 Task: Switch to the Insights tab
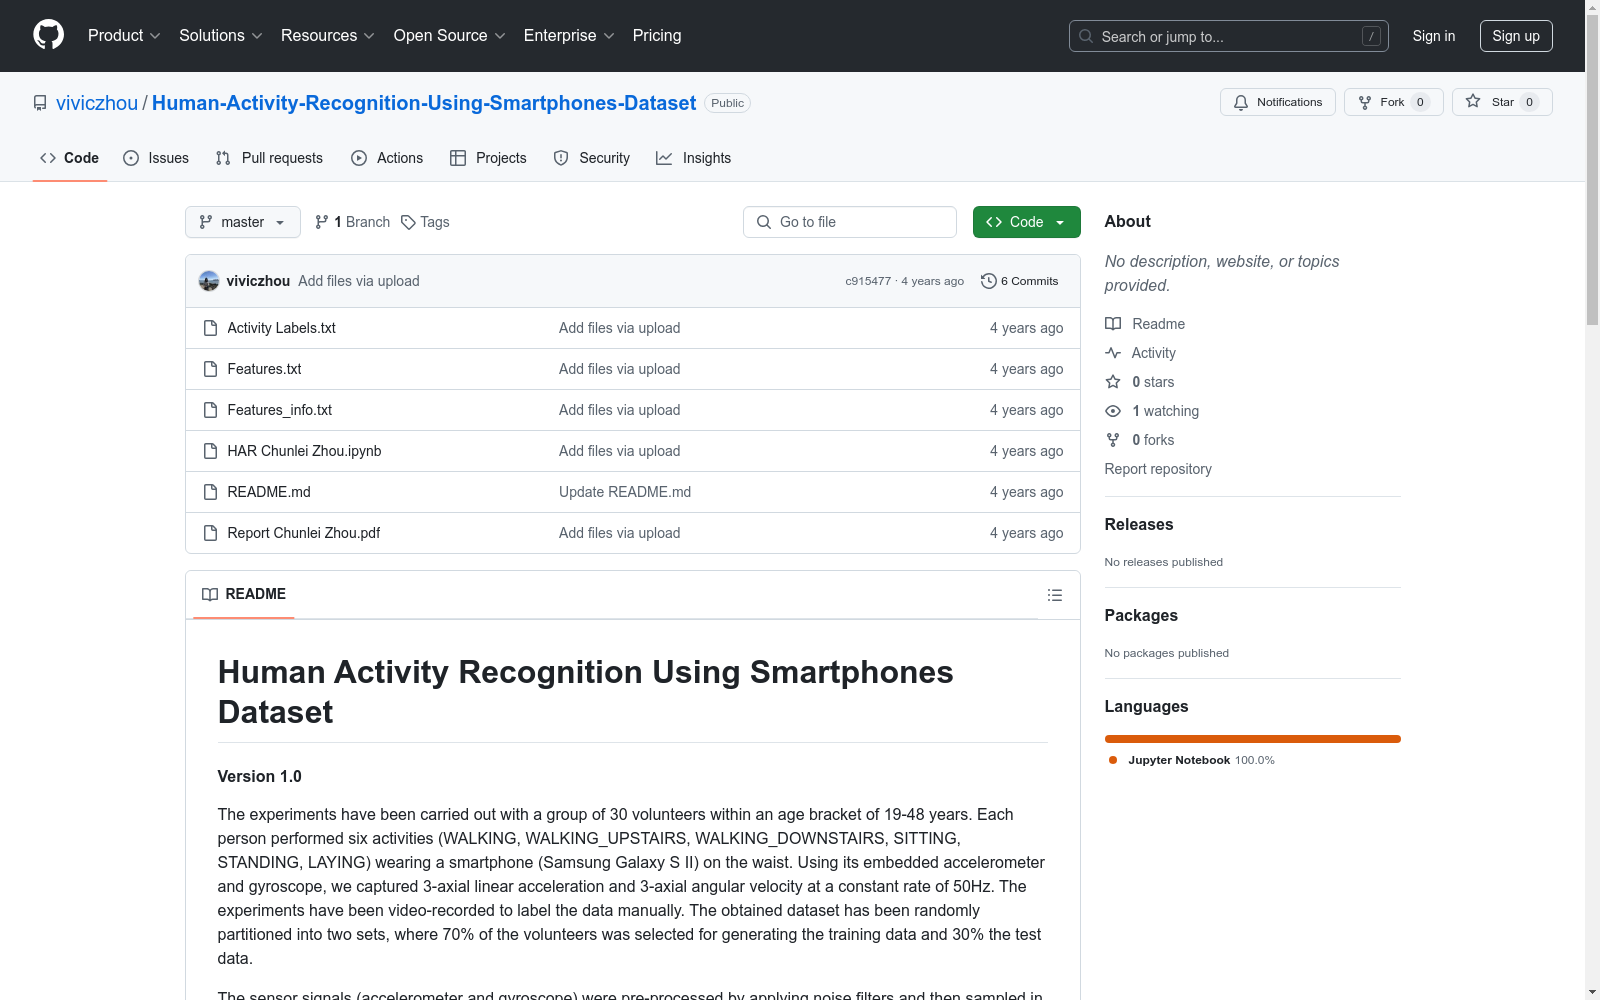[x=694, y=158]
